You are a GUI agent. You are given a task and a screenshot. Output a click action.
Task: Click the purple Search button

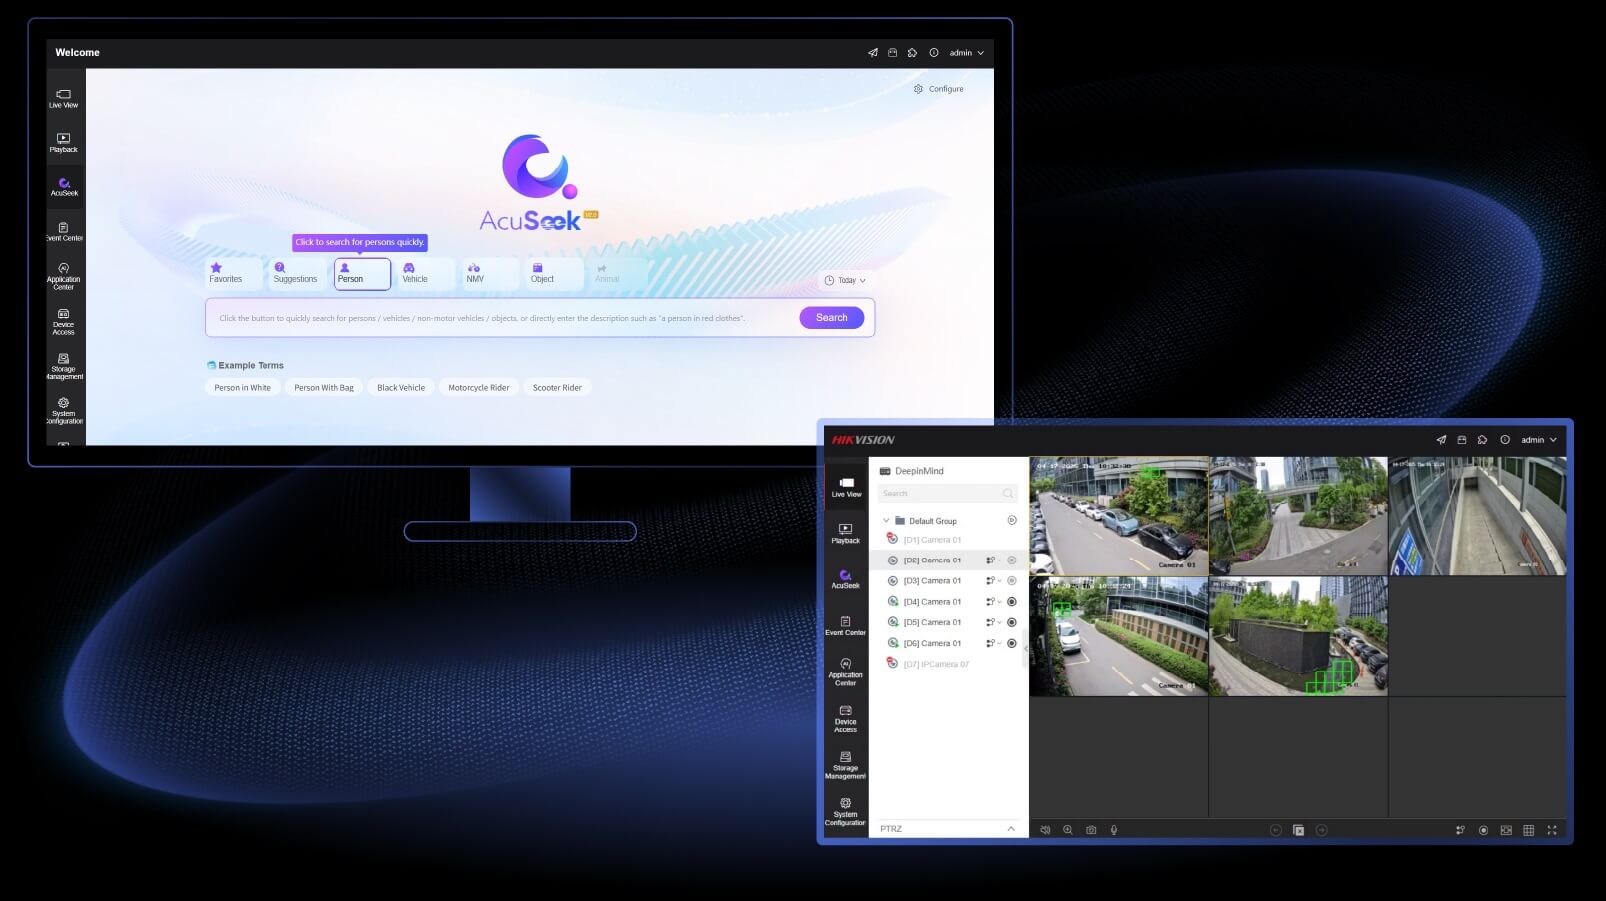point(831,318)
